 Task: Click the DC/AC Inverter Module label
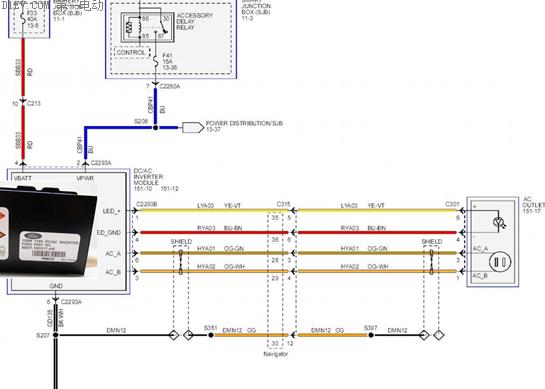[148, 177]
